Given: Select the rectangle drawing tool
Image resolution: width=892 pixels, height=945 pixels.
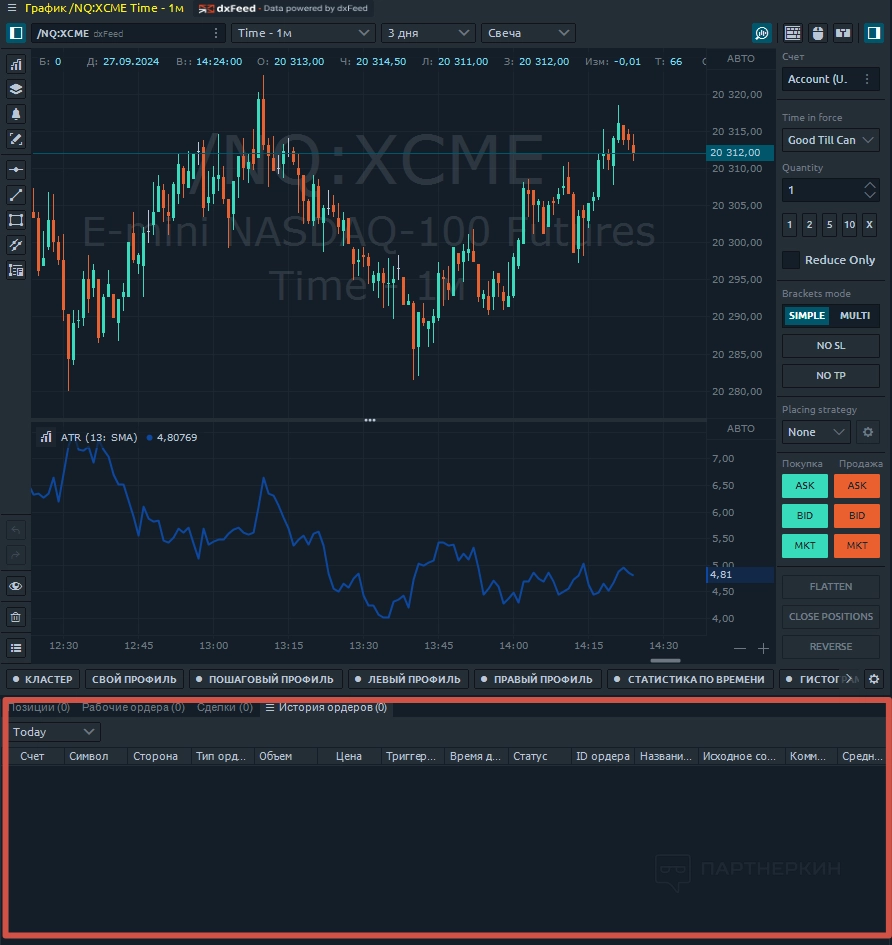Looking at the screenshot, I should click(x=16, y=220).
